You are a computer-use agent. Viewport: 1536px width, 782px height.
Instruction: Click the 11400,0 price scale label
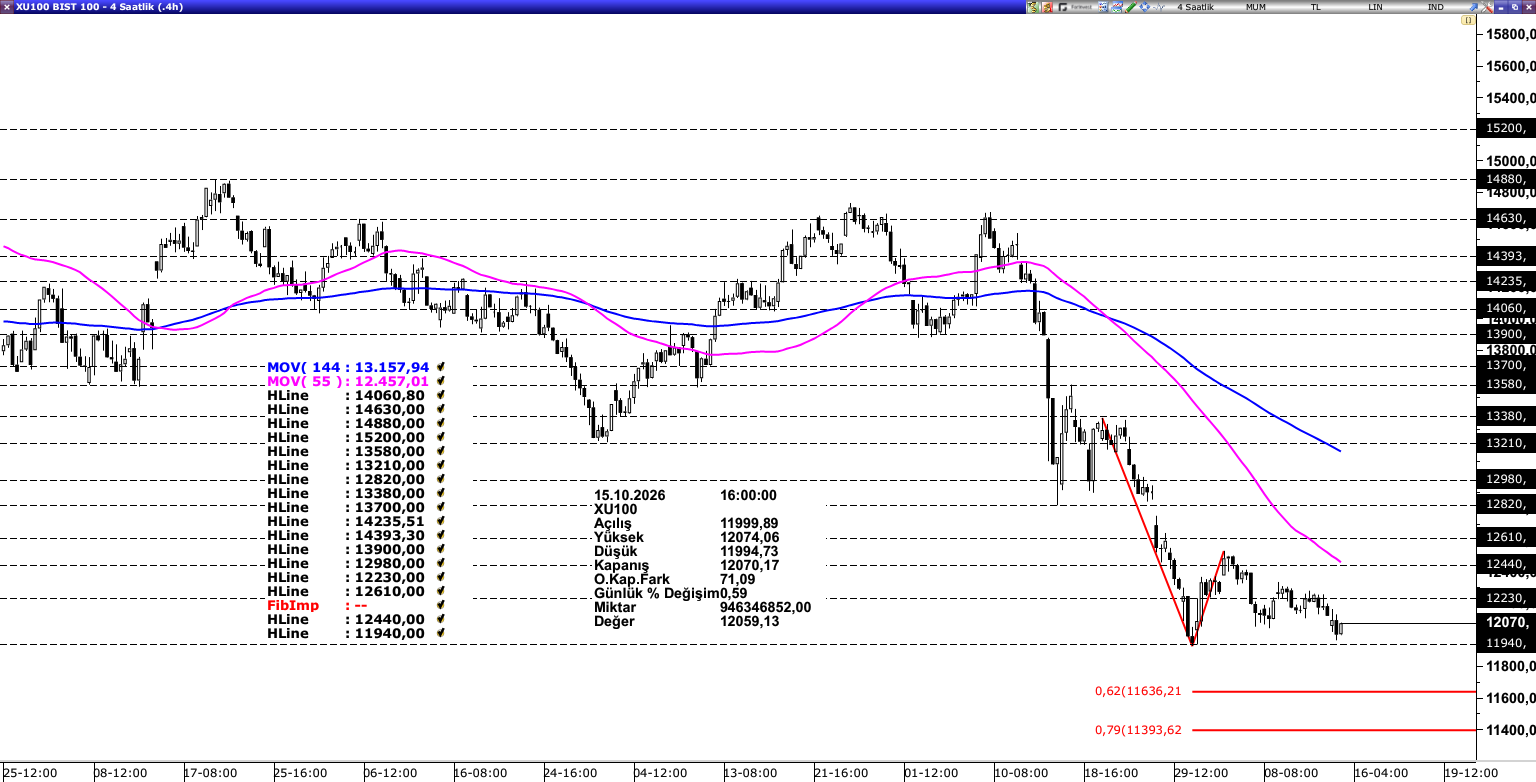tap(1510, 730)
